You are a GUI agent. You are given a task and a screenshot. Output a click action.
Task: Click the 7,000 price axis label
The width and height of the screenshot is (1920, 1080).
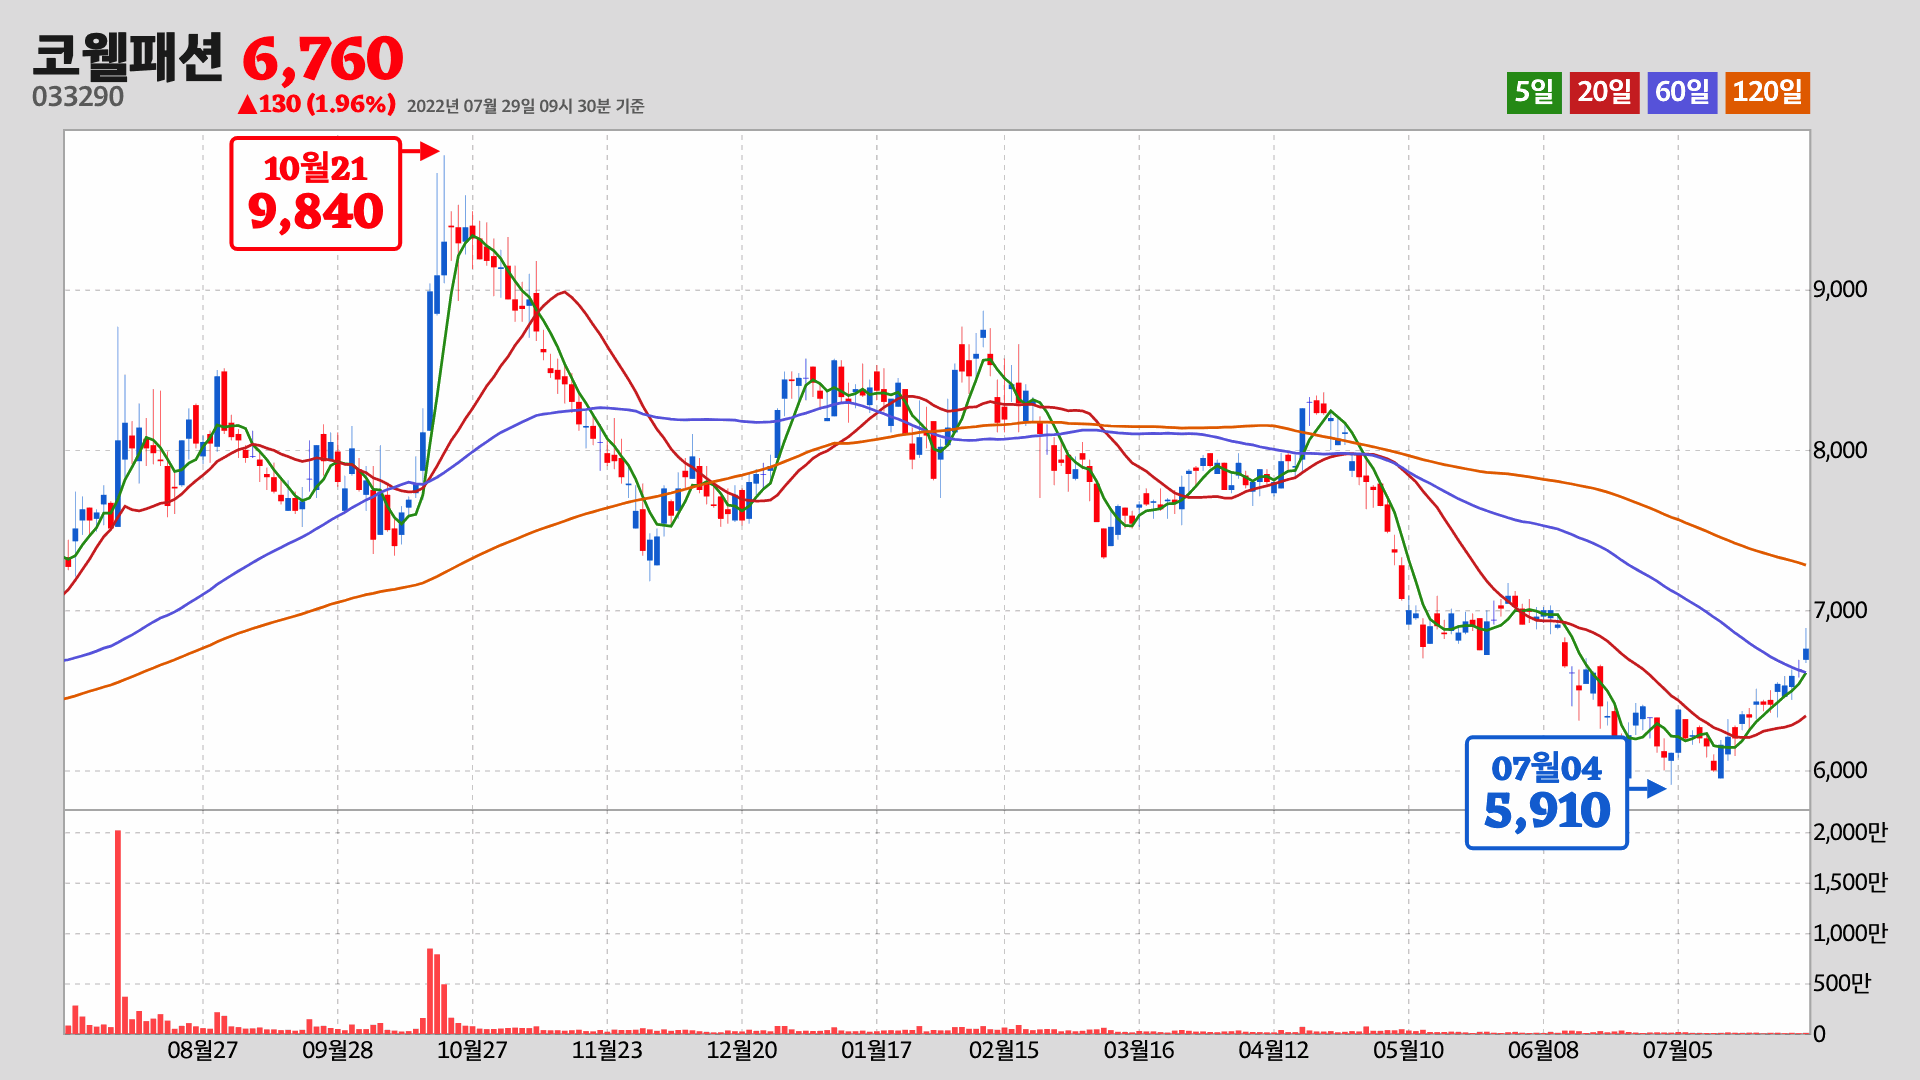[1840, 610]
